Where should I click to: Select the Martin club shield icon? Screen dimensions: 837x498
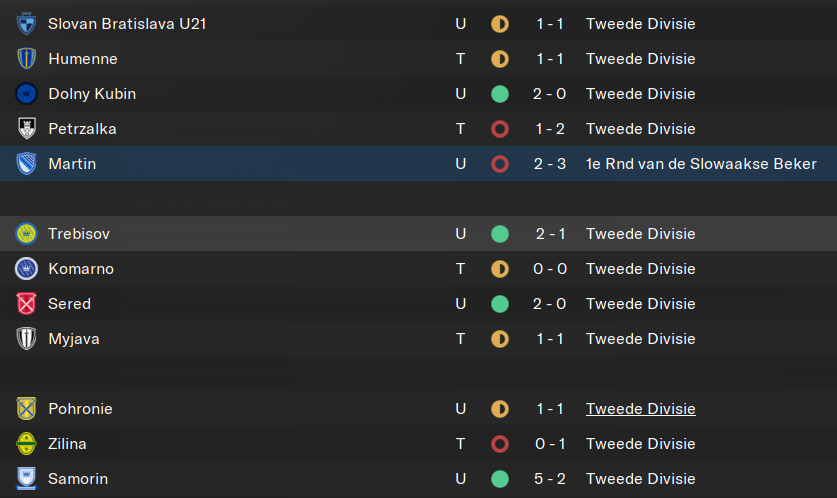click(x=26, y=164)
